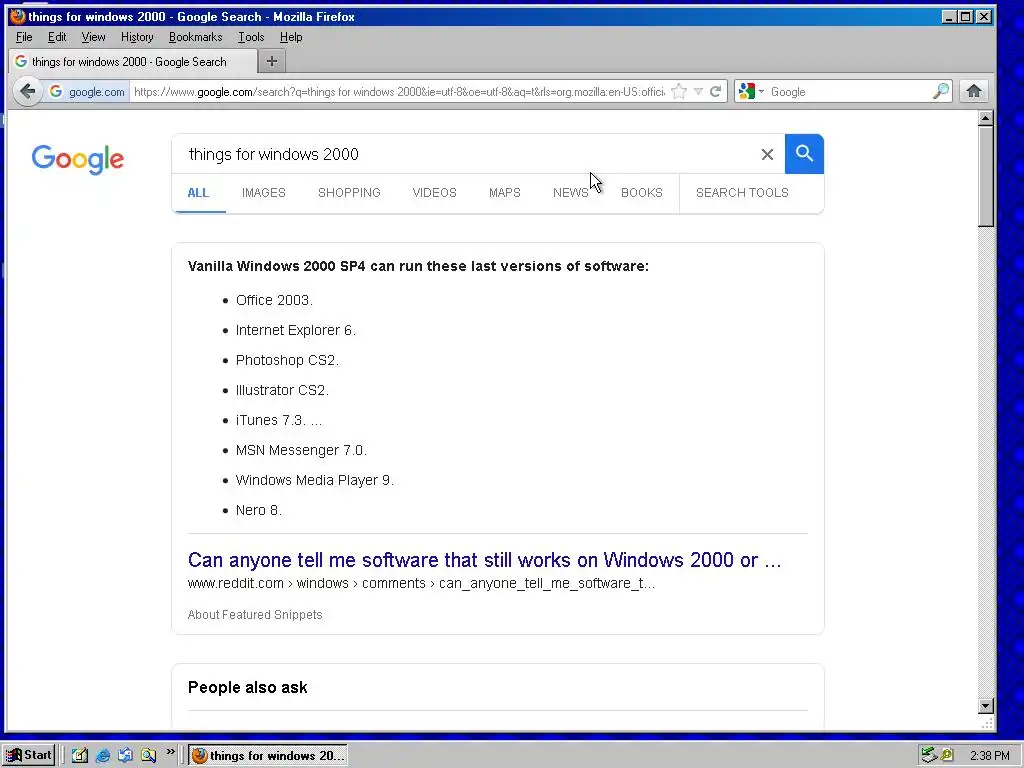Show URL history dropdown arrow
This screenshot has height=768, width=1024.
pos(698,91)
